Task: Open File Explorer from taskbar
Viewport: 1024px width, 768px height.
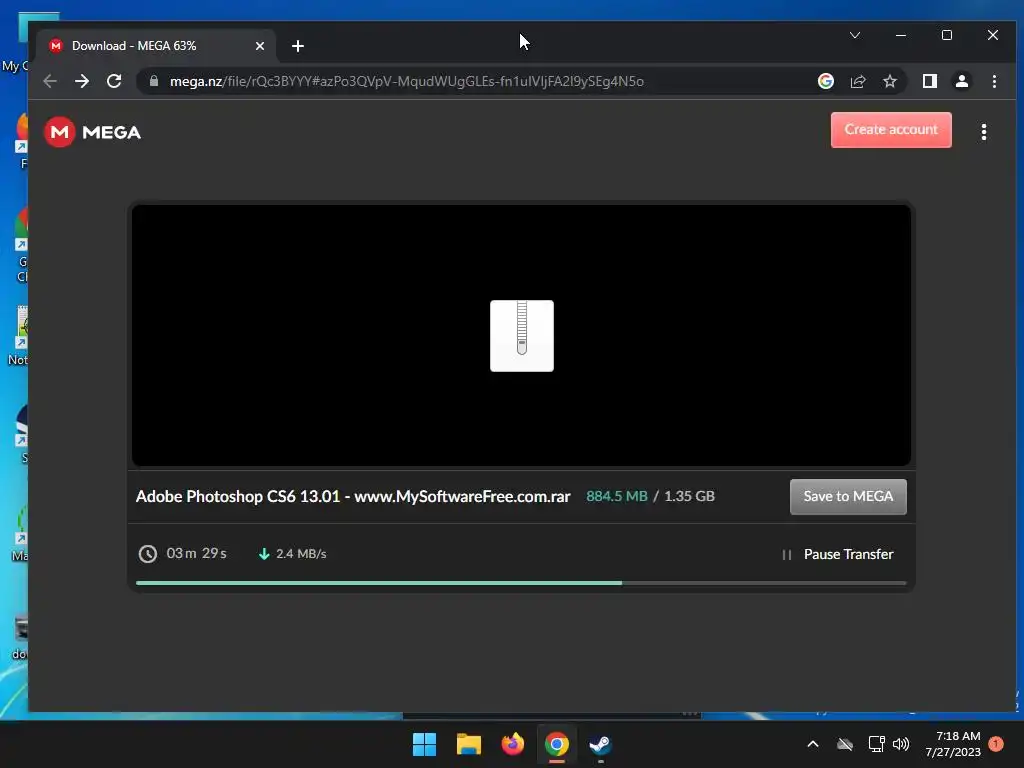Action: tap(468, 744)
